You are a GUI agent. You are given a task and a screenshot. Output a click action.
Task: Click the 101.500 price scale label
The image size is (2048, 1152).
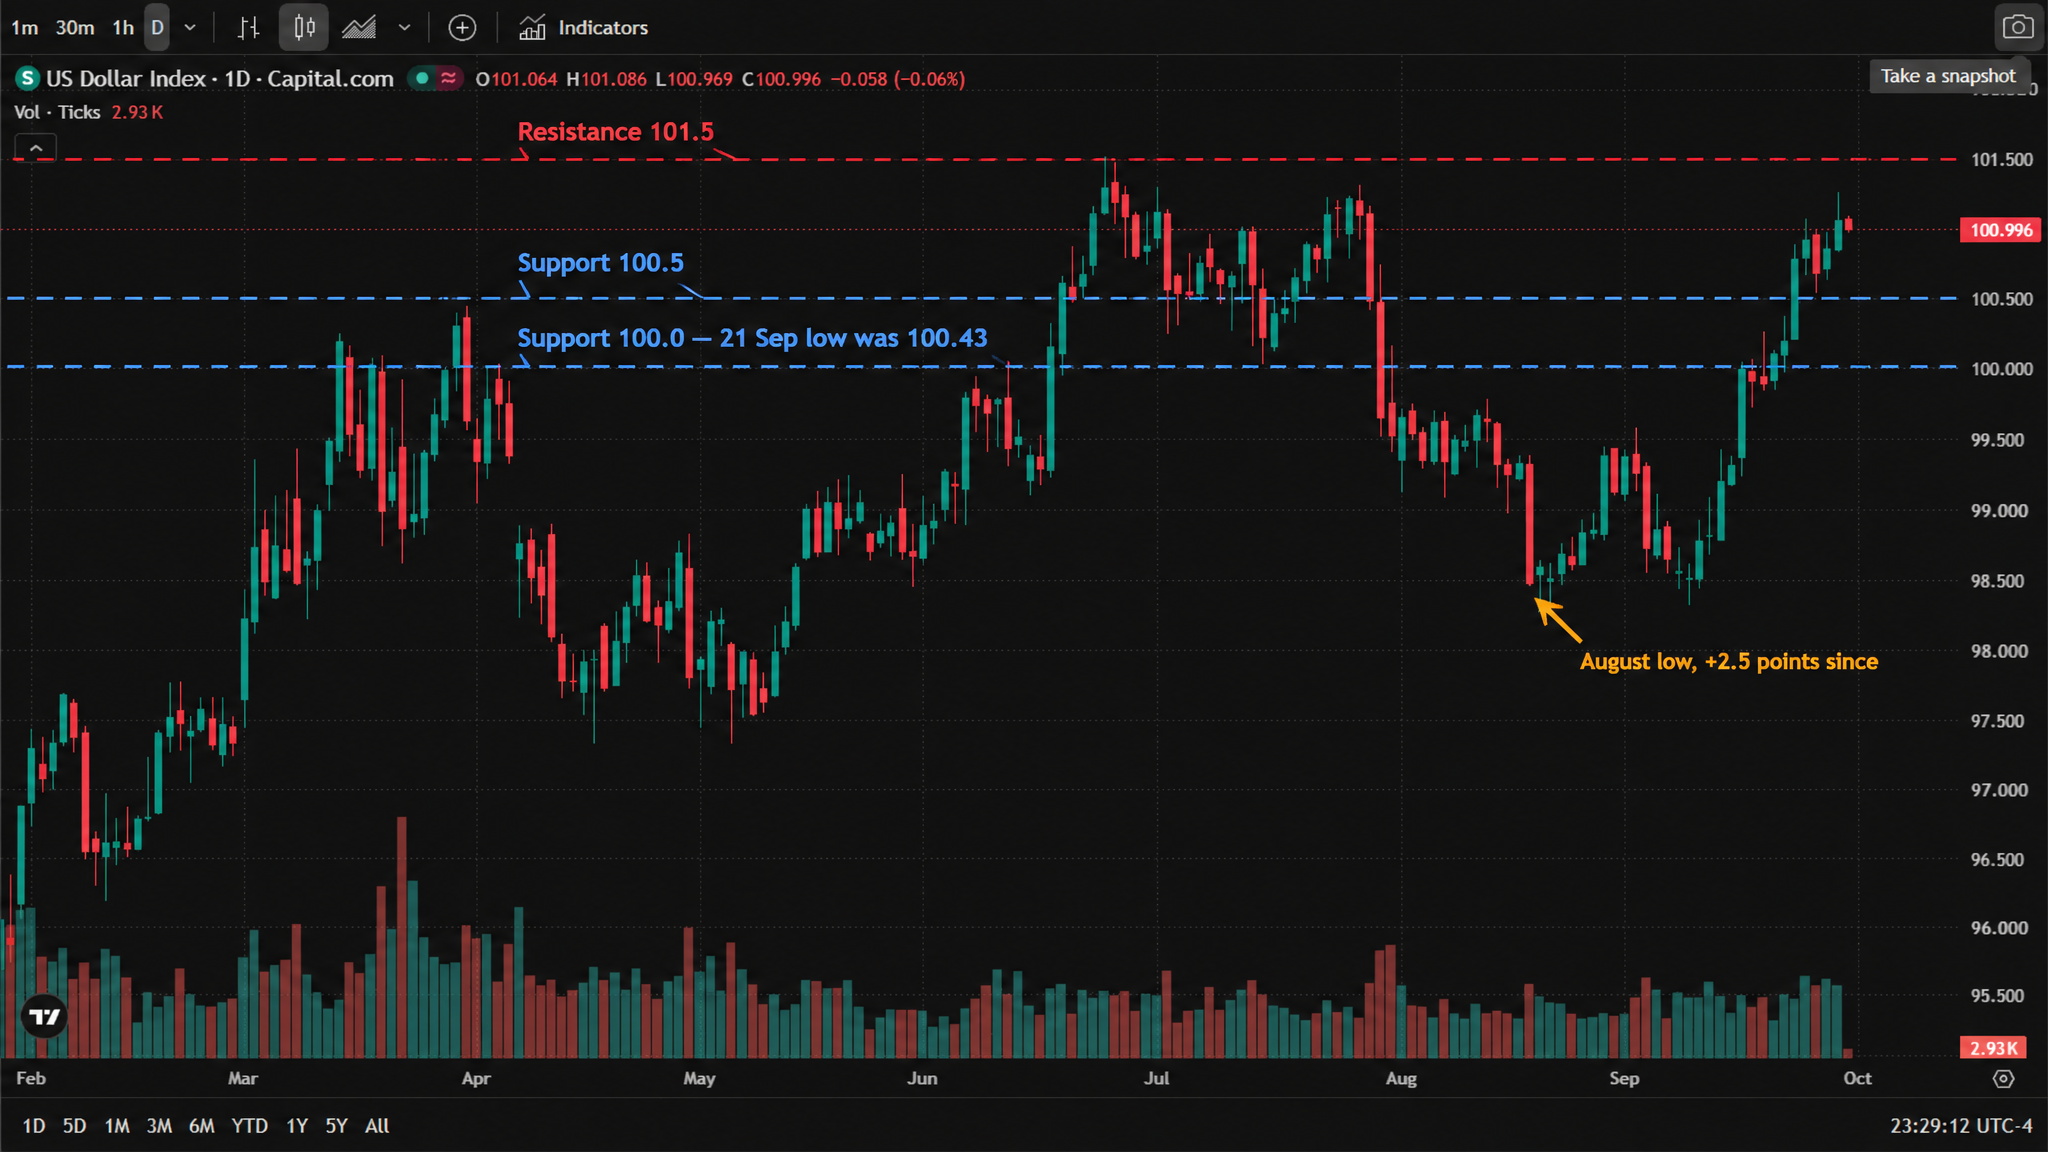click(2002, 160)
